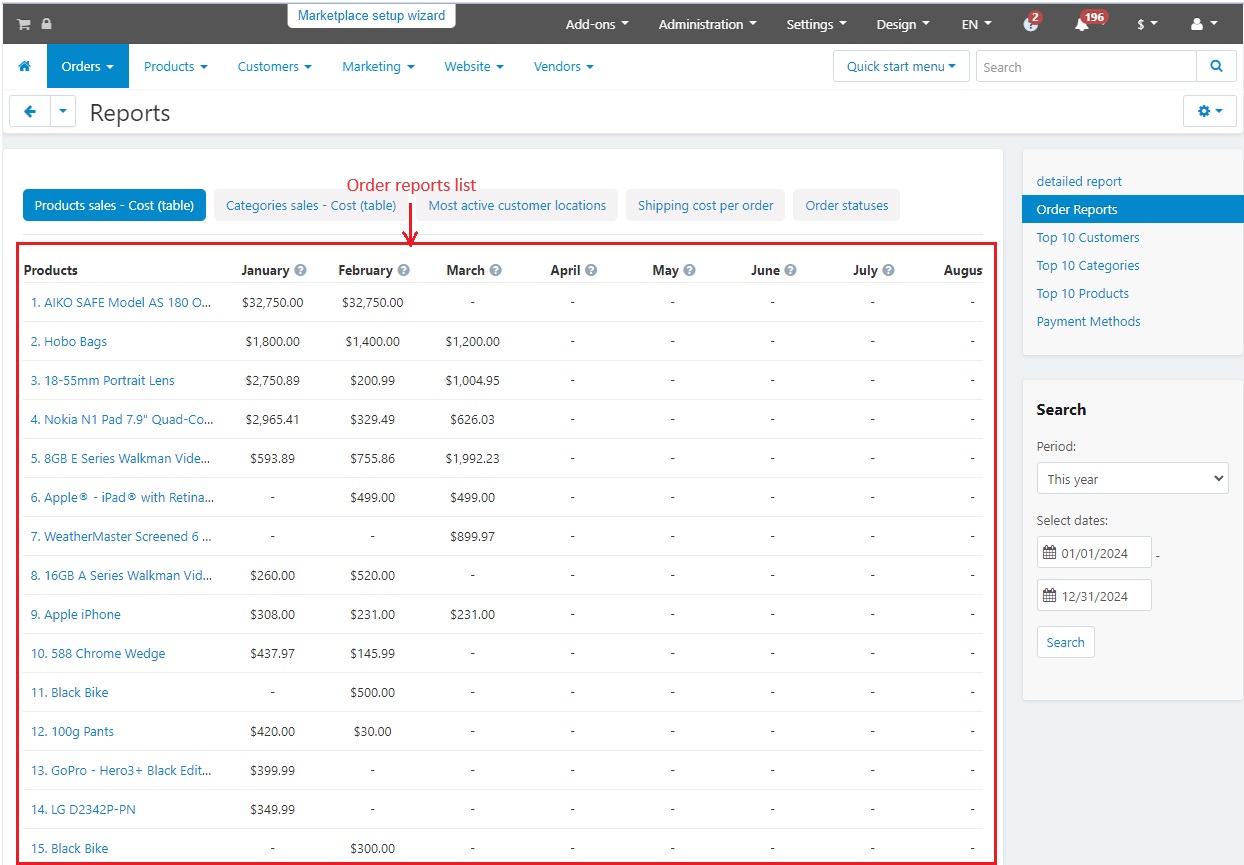Open the Design menu
Viewport: 1244px width, 865px height.
coord(903,24)
